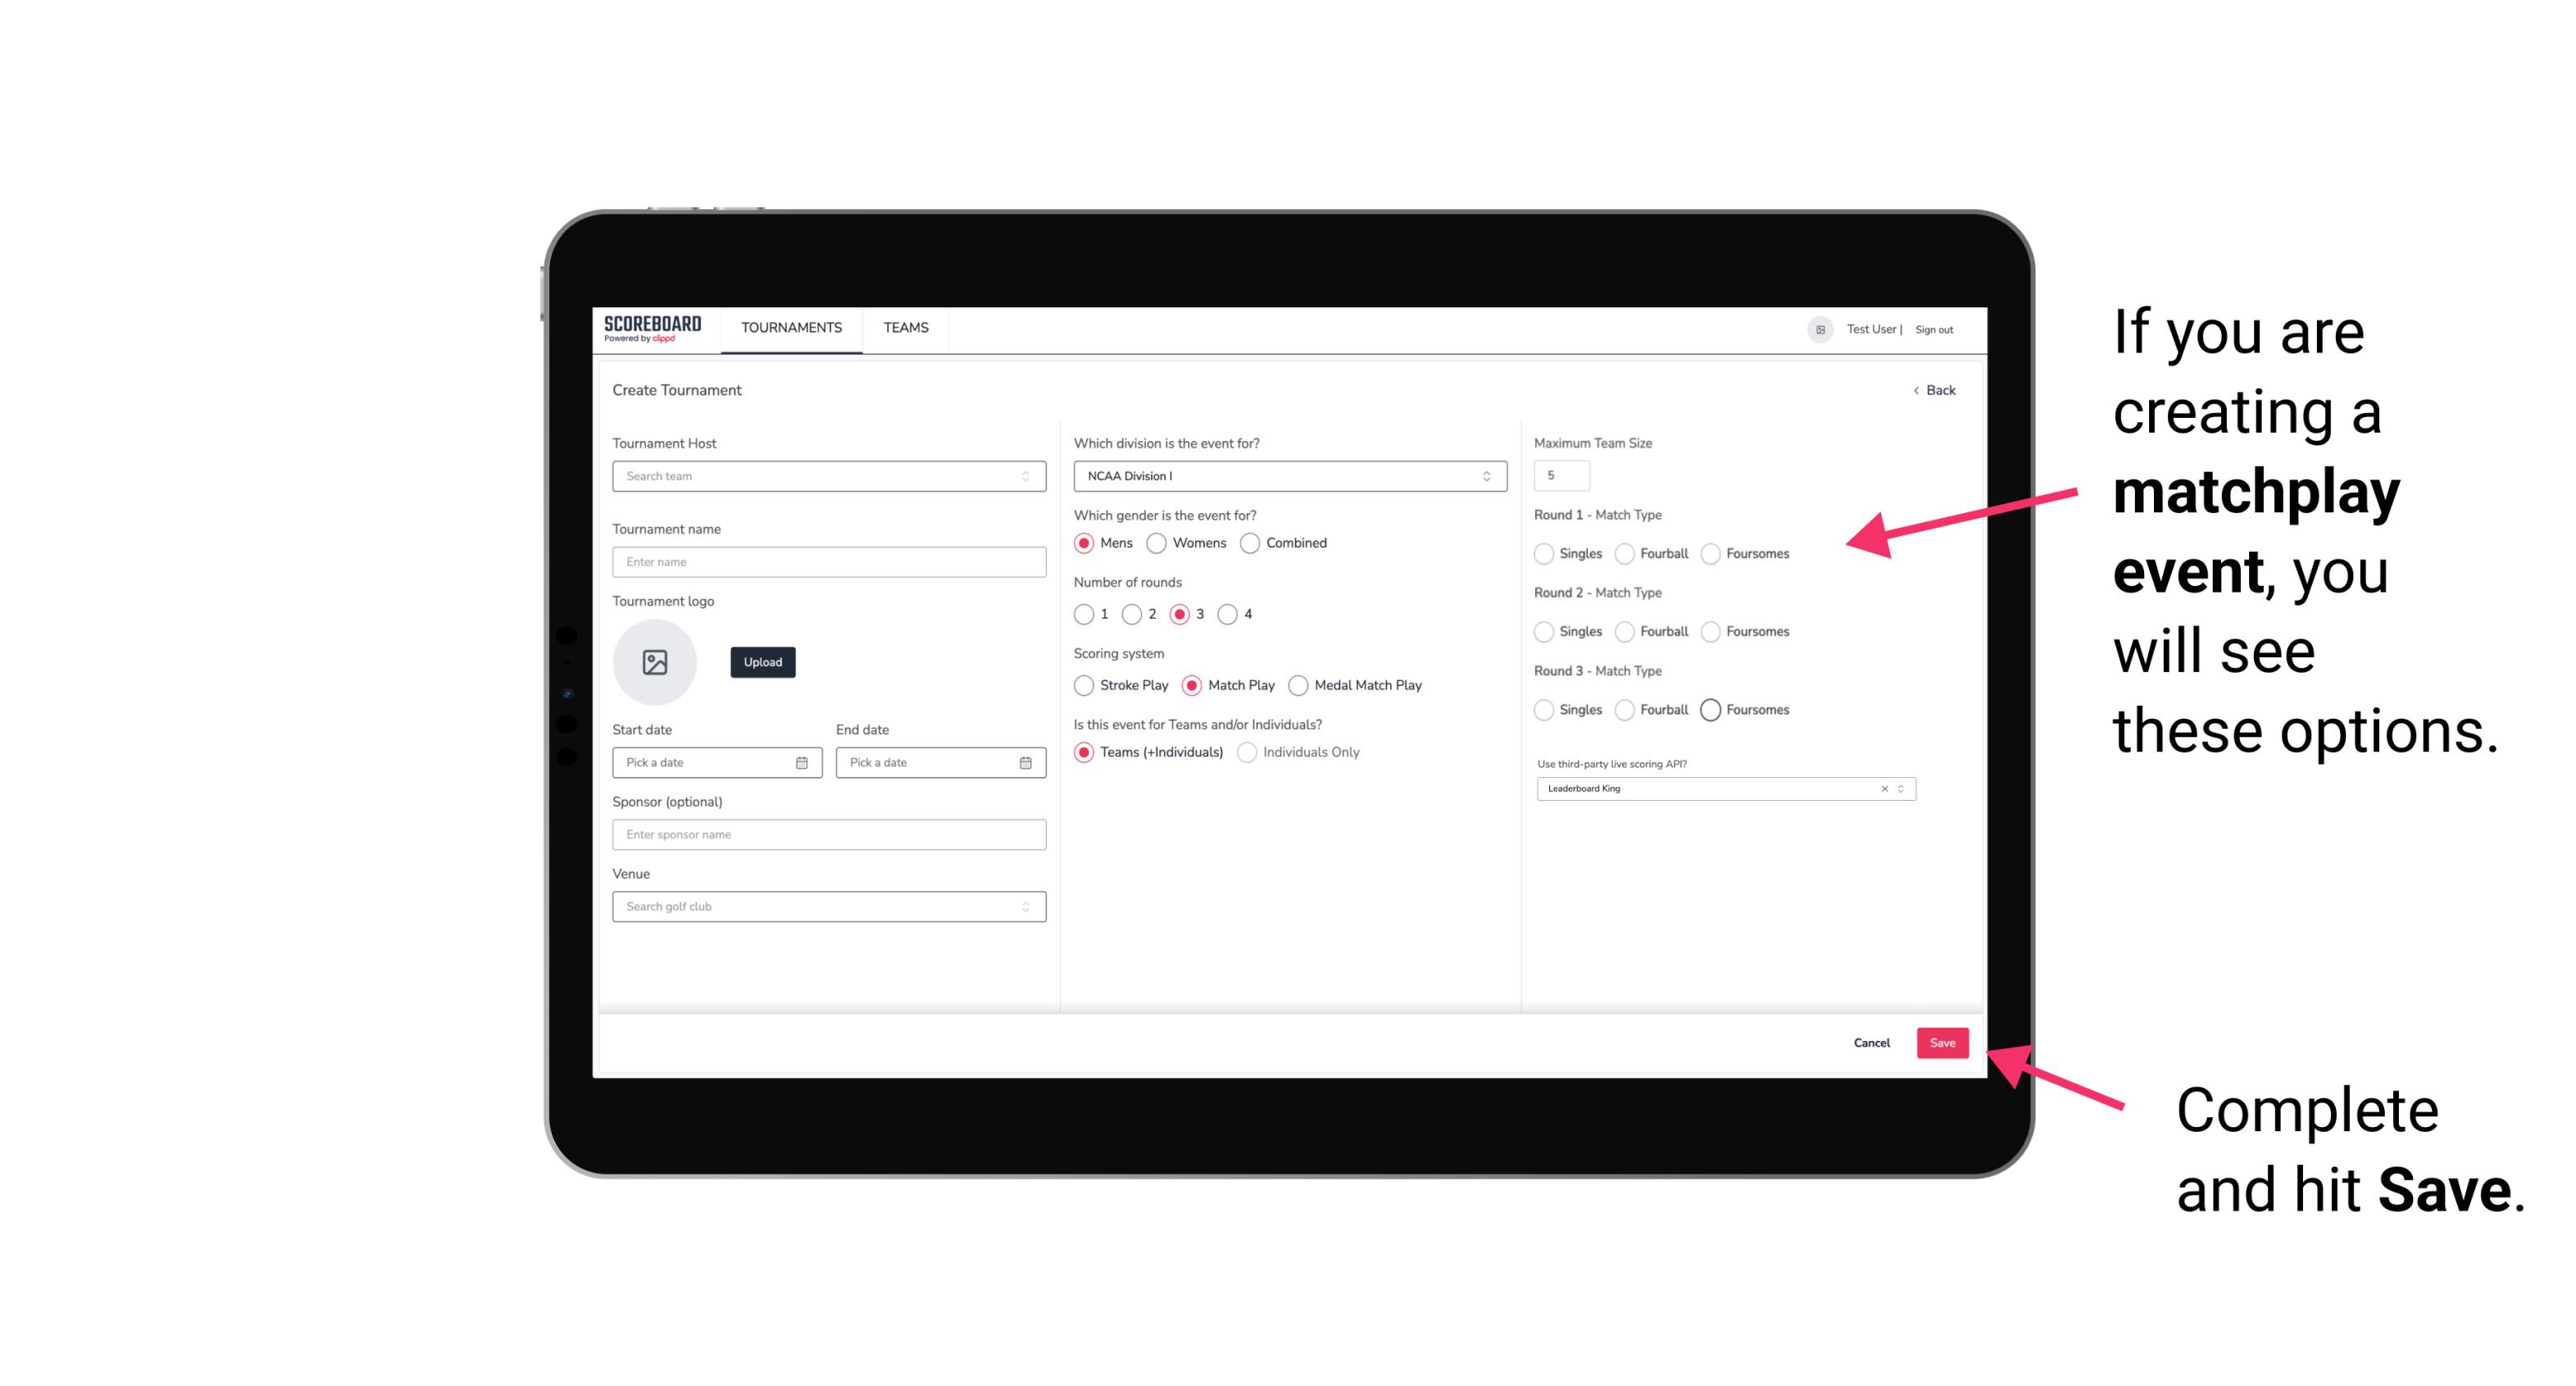Click the tournament logo upload icon
2576x1386 pixels.
[x=655, y=662]
